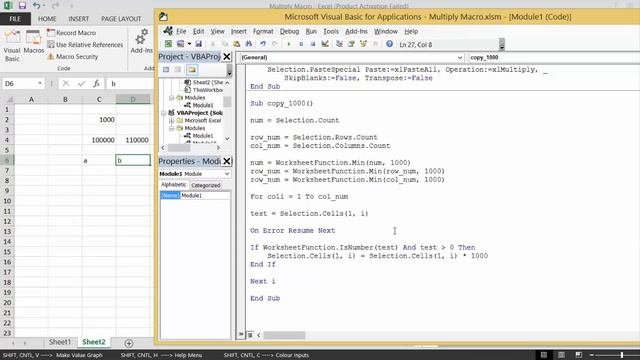Click the Cut scissors icon in VBA toolbar
This screenshot has width=640, height=360.
point(213,44)
